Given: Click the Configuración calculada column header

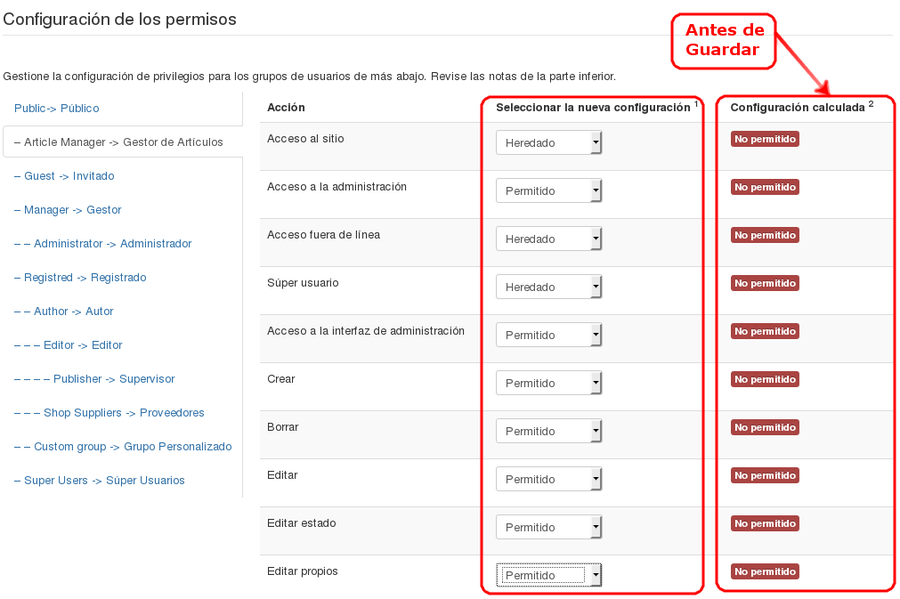Looking at the screenshot, I should pyautogui.click(x=798, y=107).
